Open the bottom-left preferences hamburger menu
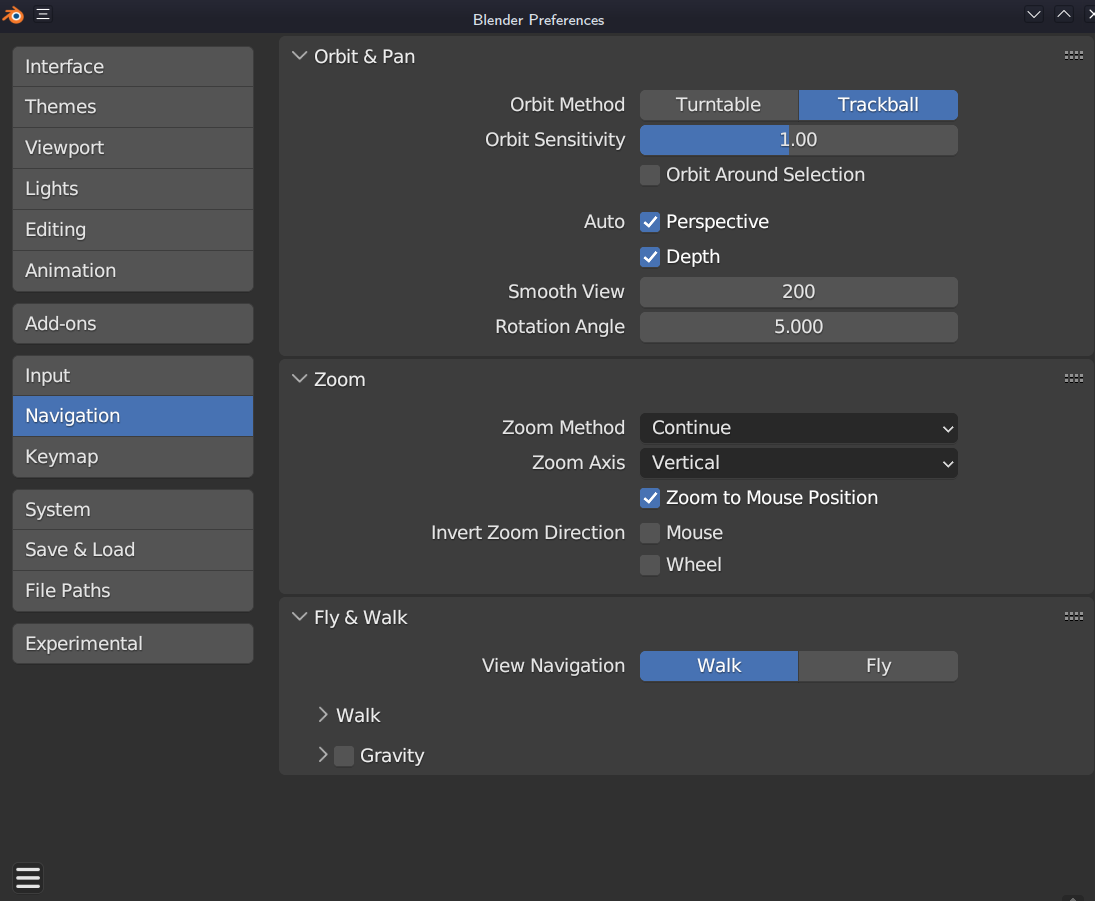 tap(28, 878)
